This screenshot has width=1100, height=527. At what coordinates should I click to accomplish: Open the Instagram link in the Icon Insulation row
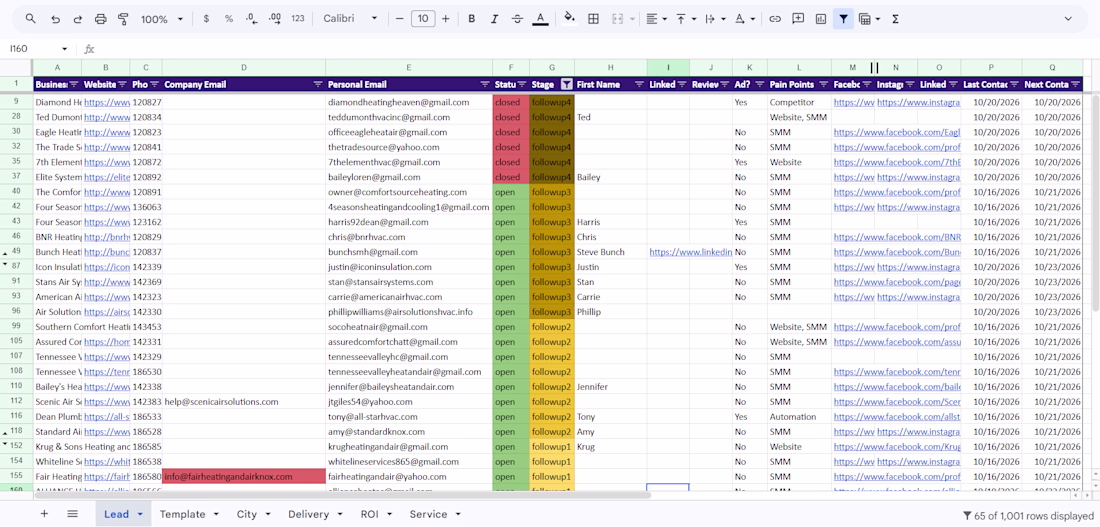[x=918, y=267]
